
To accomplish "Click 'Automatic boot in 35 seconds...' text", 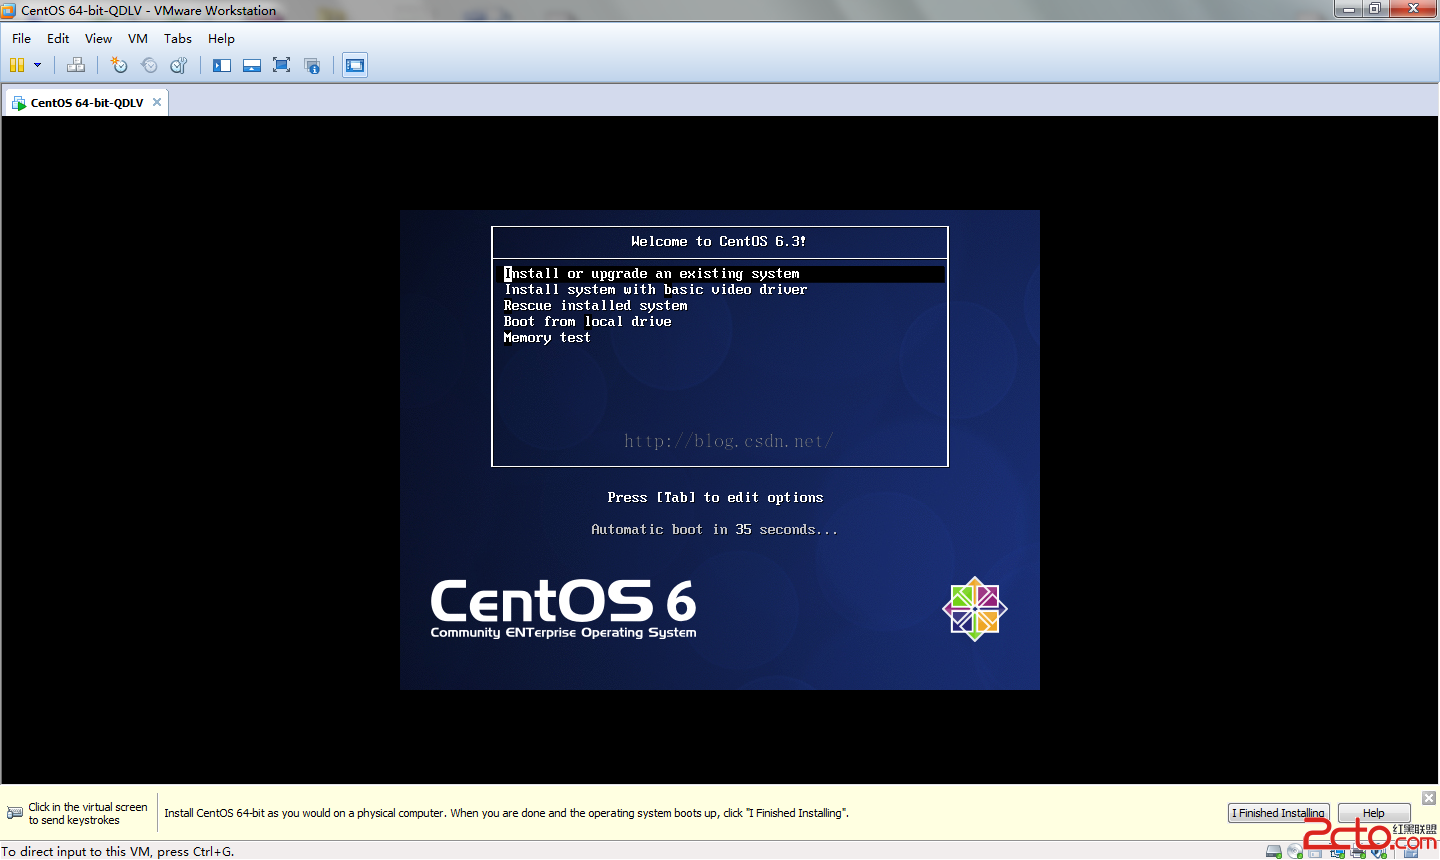I will tap(715, 529).
